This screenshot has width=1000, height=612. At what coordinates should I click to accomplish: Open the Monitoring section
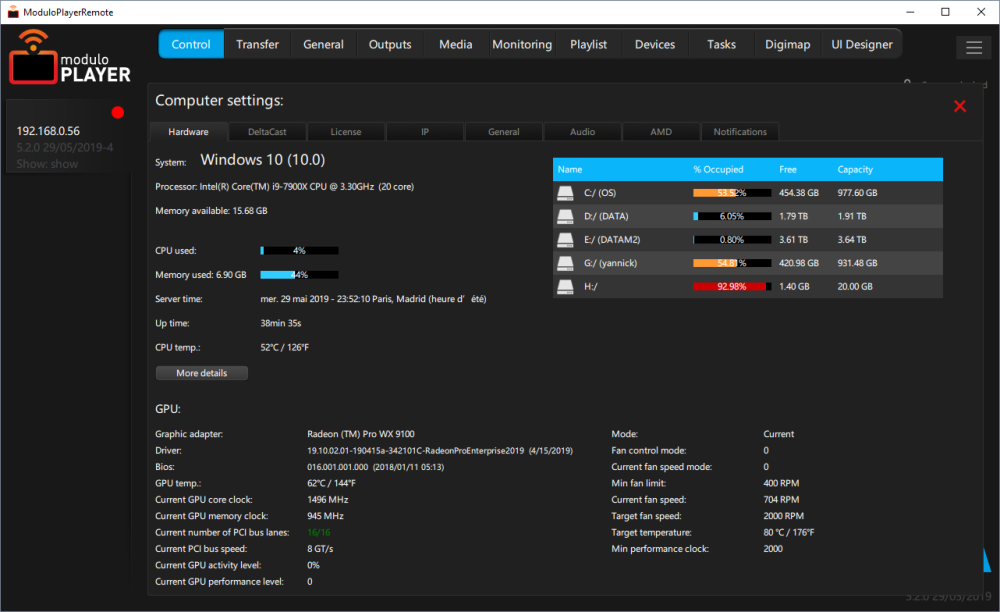(x=522, y=44)
